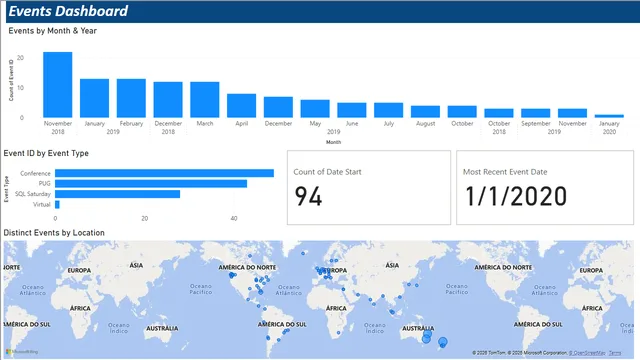This screenshot has height=360, width=640.
Task: Select the February 2019 bar
Action: 131,98
